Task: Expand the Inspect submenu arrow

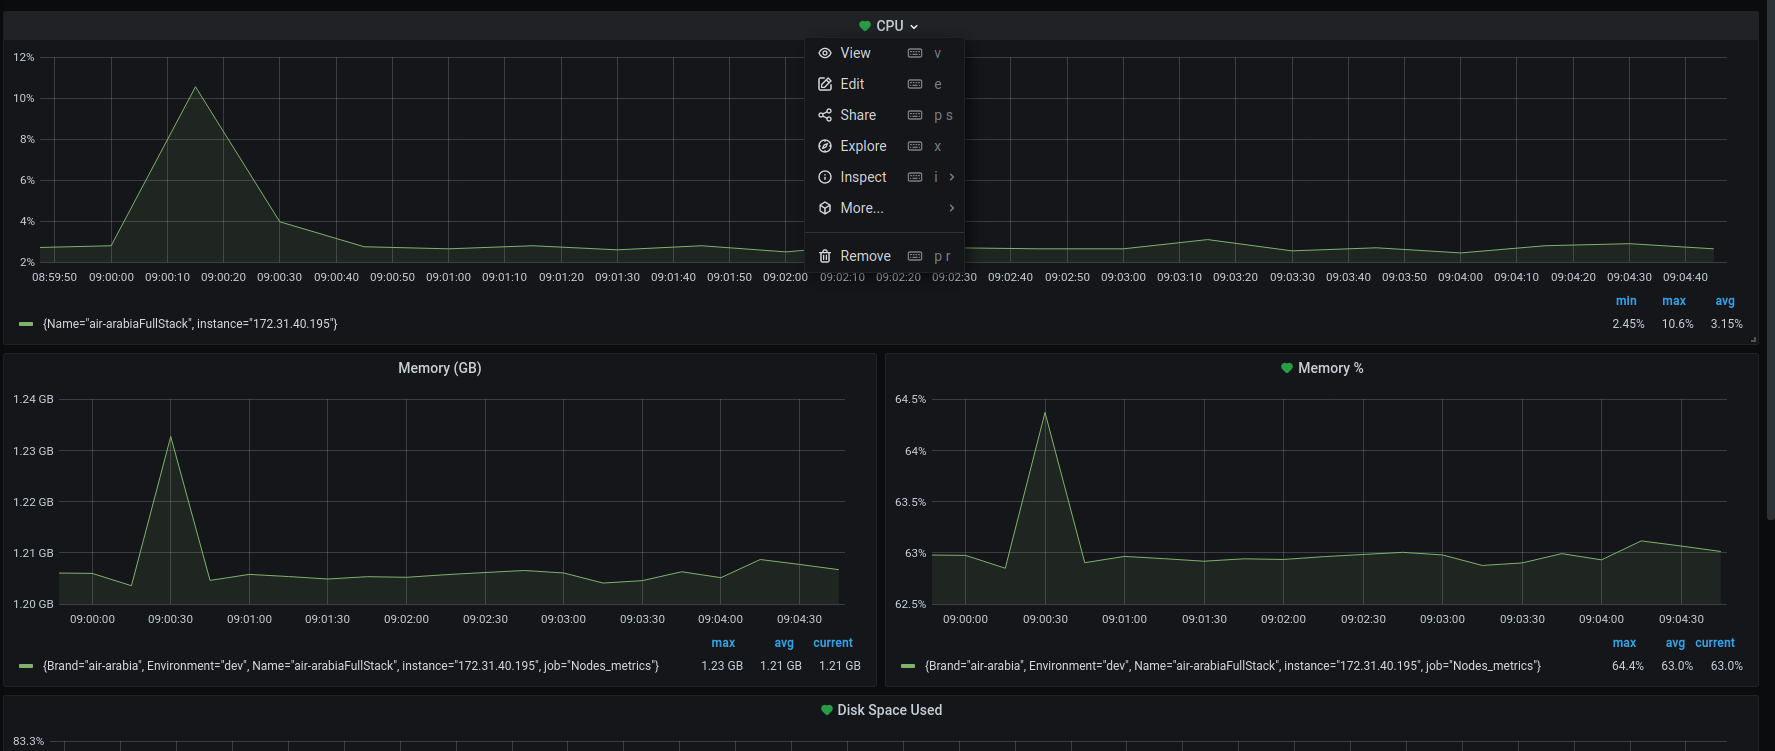Action: tap(951, 177)
